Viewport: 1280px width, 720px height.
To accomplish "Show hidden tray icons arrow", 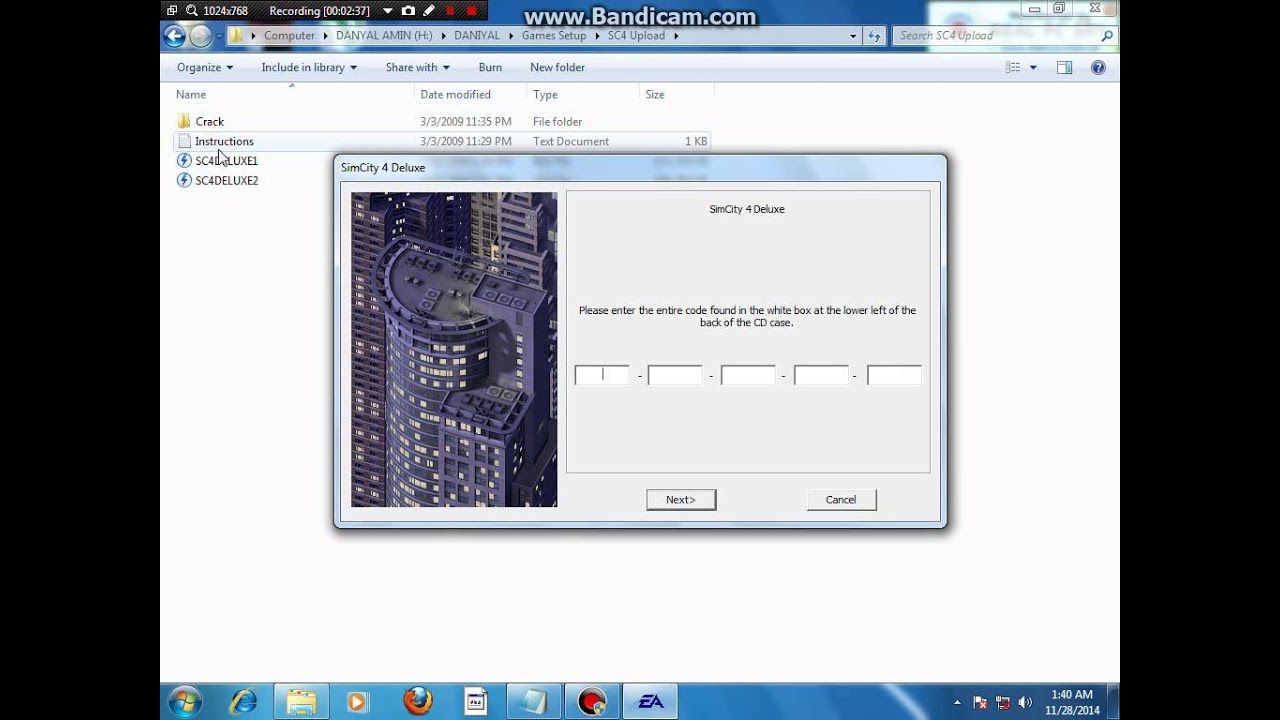I will pos(957,702).
